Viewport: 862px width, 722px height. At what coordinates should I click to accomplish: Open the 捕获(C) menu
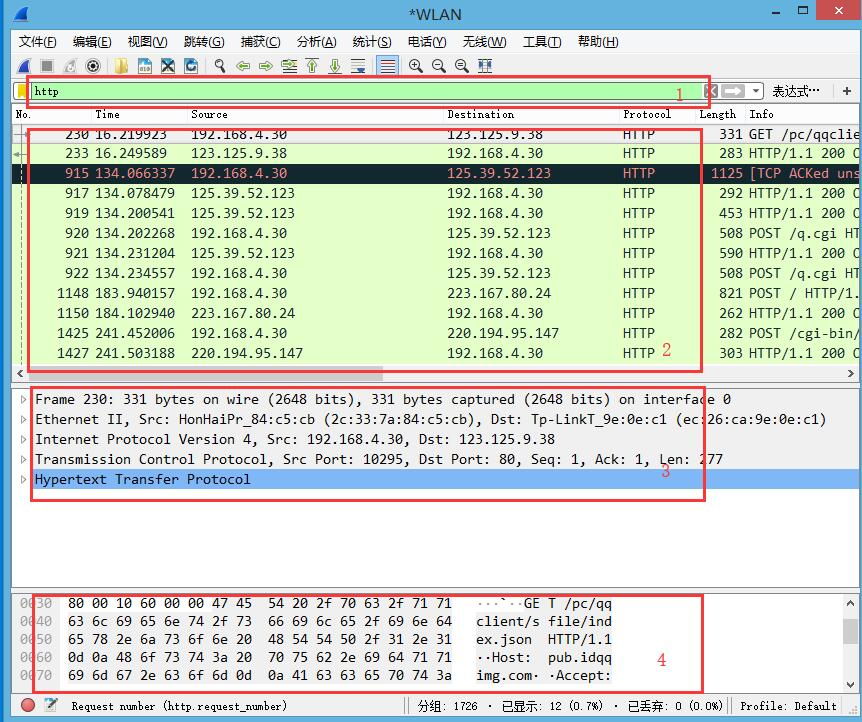click(x=261, y=42)
